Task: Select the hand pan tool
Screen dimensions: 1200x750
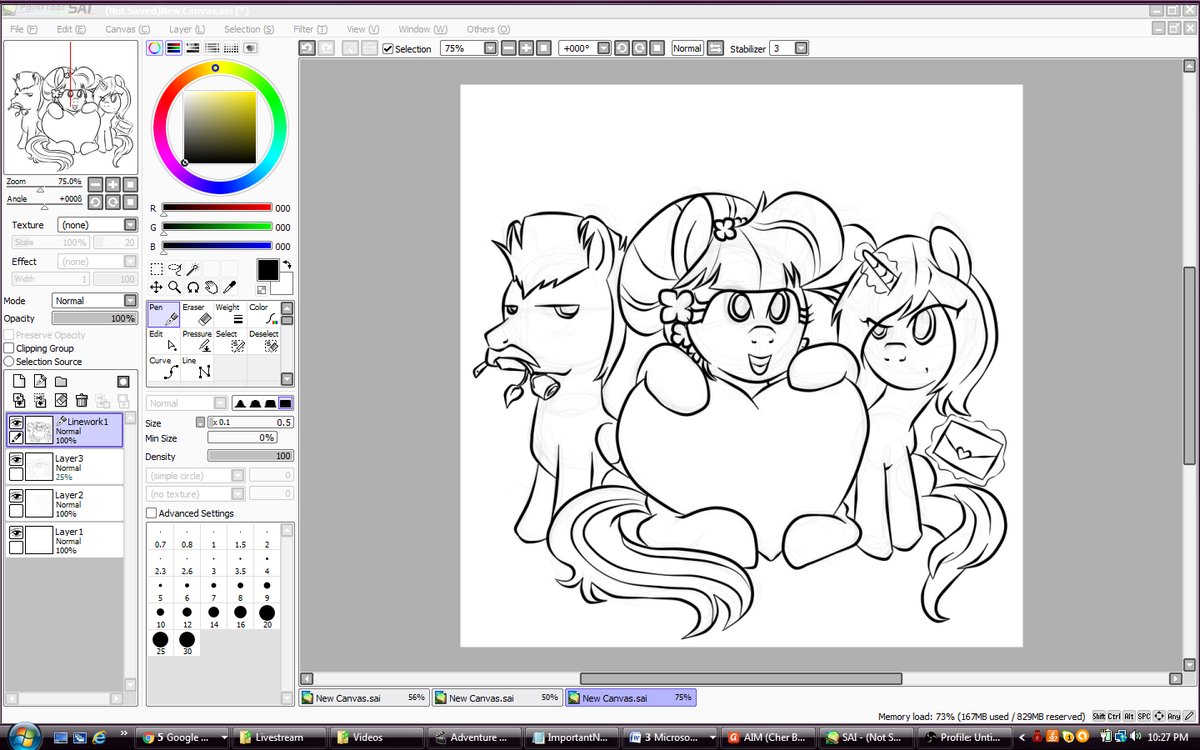Action: pos(211,287)
